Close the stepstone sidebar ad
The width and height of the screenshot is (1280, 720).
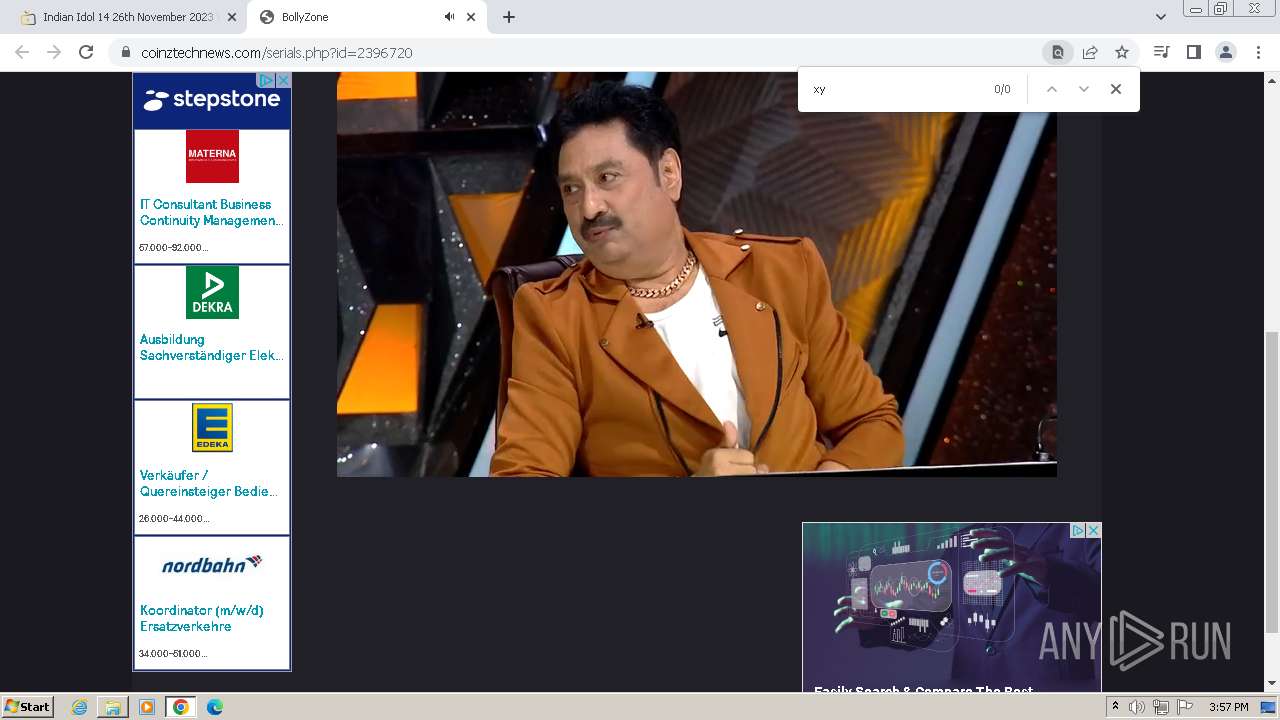pyautogui.click(x=283, y=80)
